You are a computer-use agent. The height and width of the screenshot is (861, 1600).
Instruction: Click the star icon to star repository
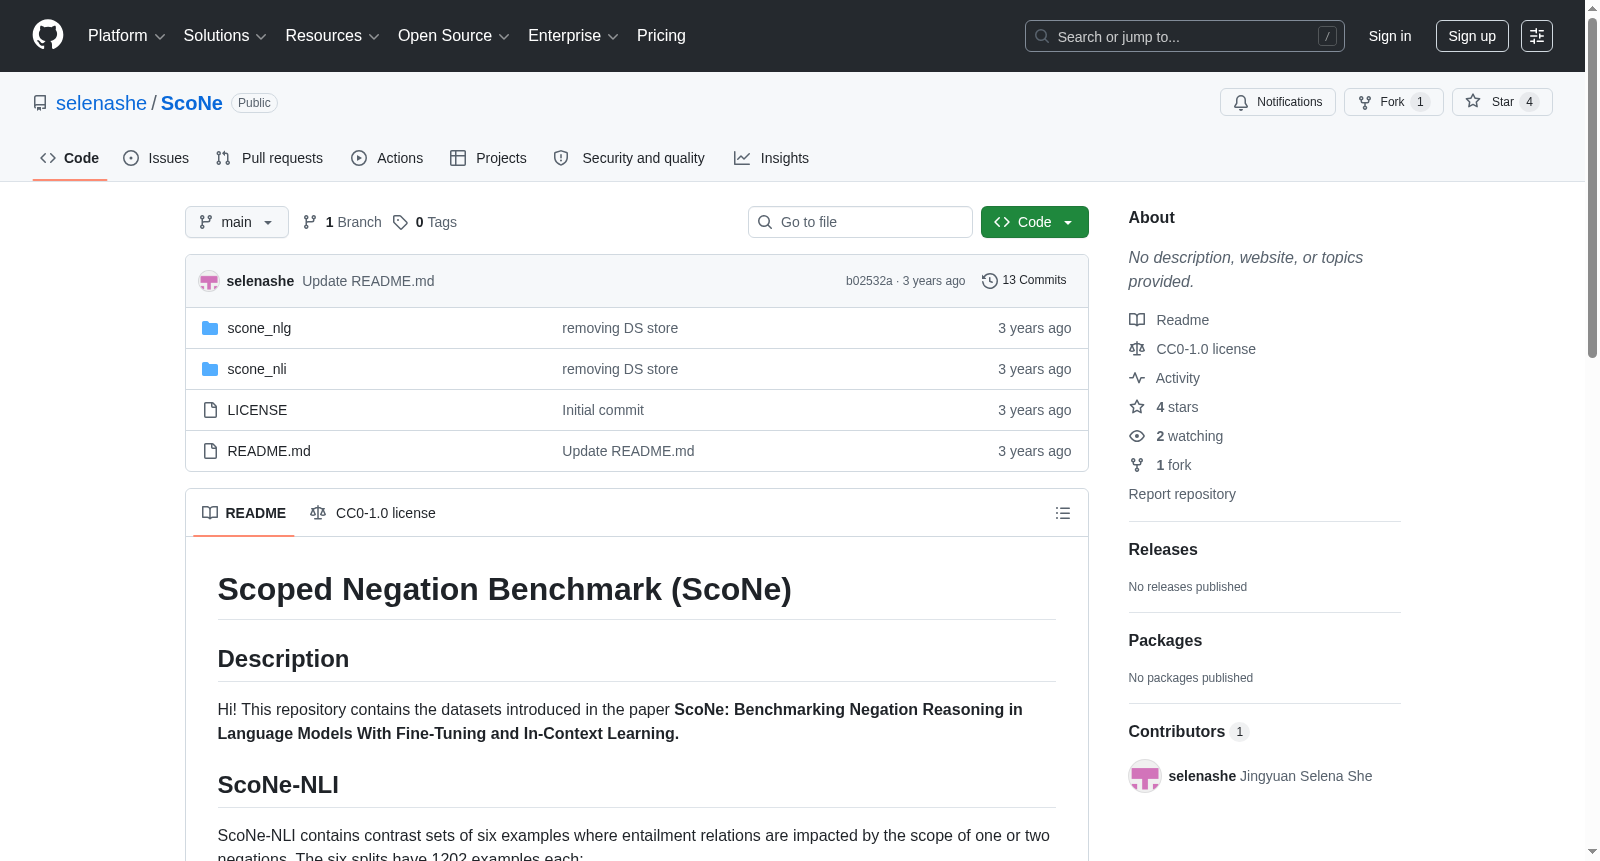coord(1473,101)
